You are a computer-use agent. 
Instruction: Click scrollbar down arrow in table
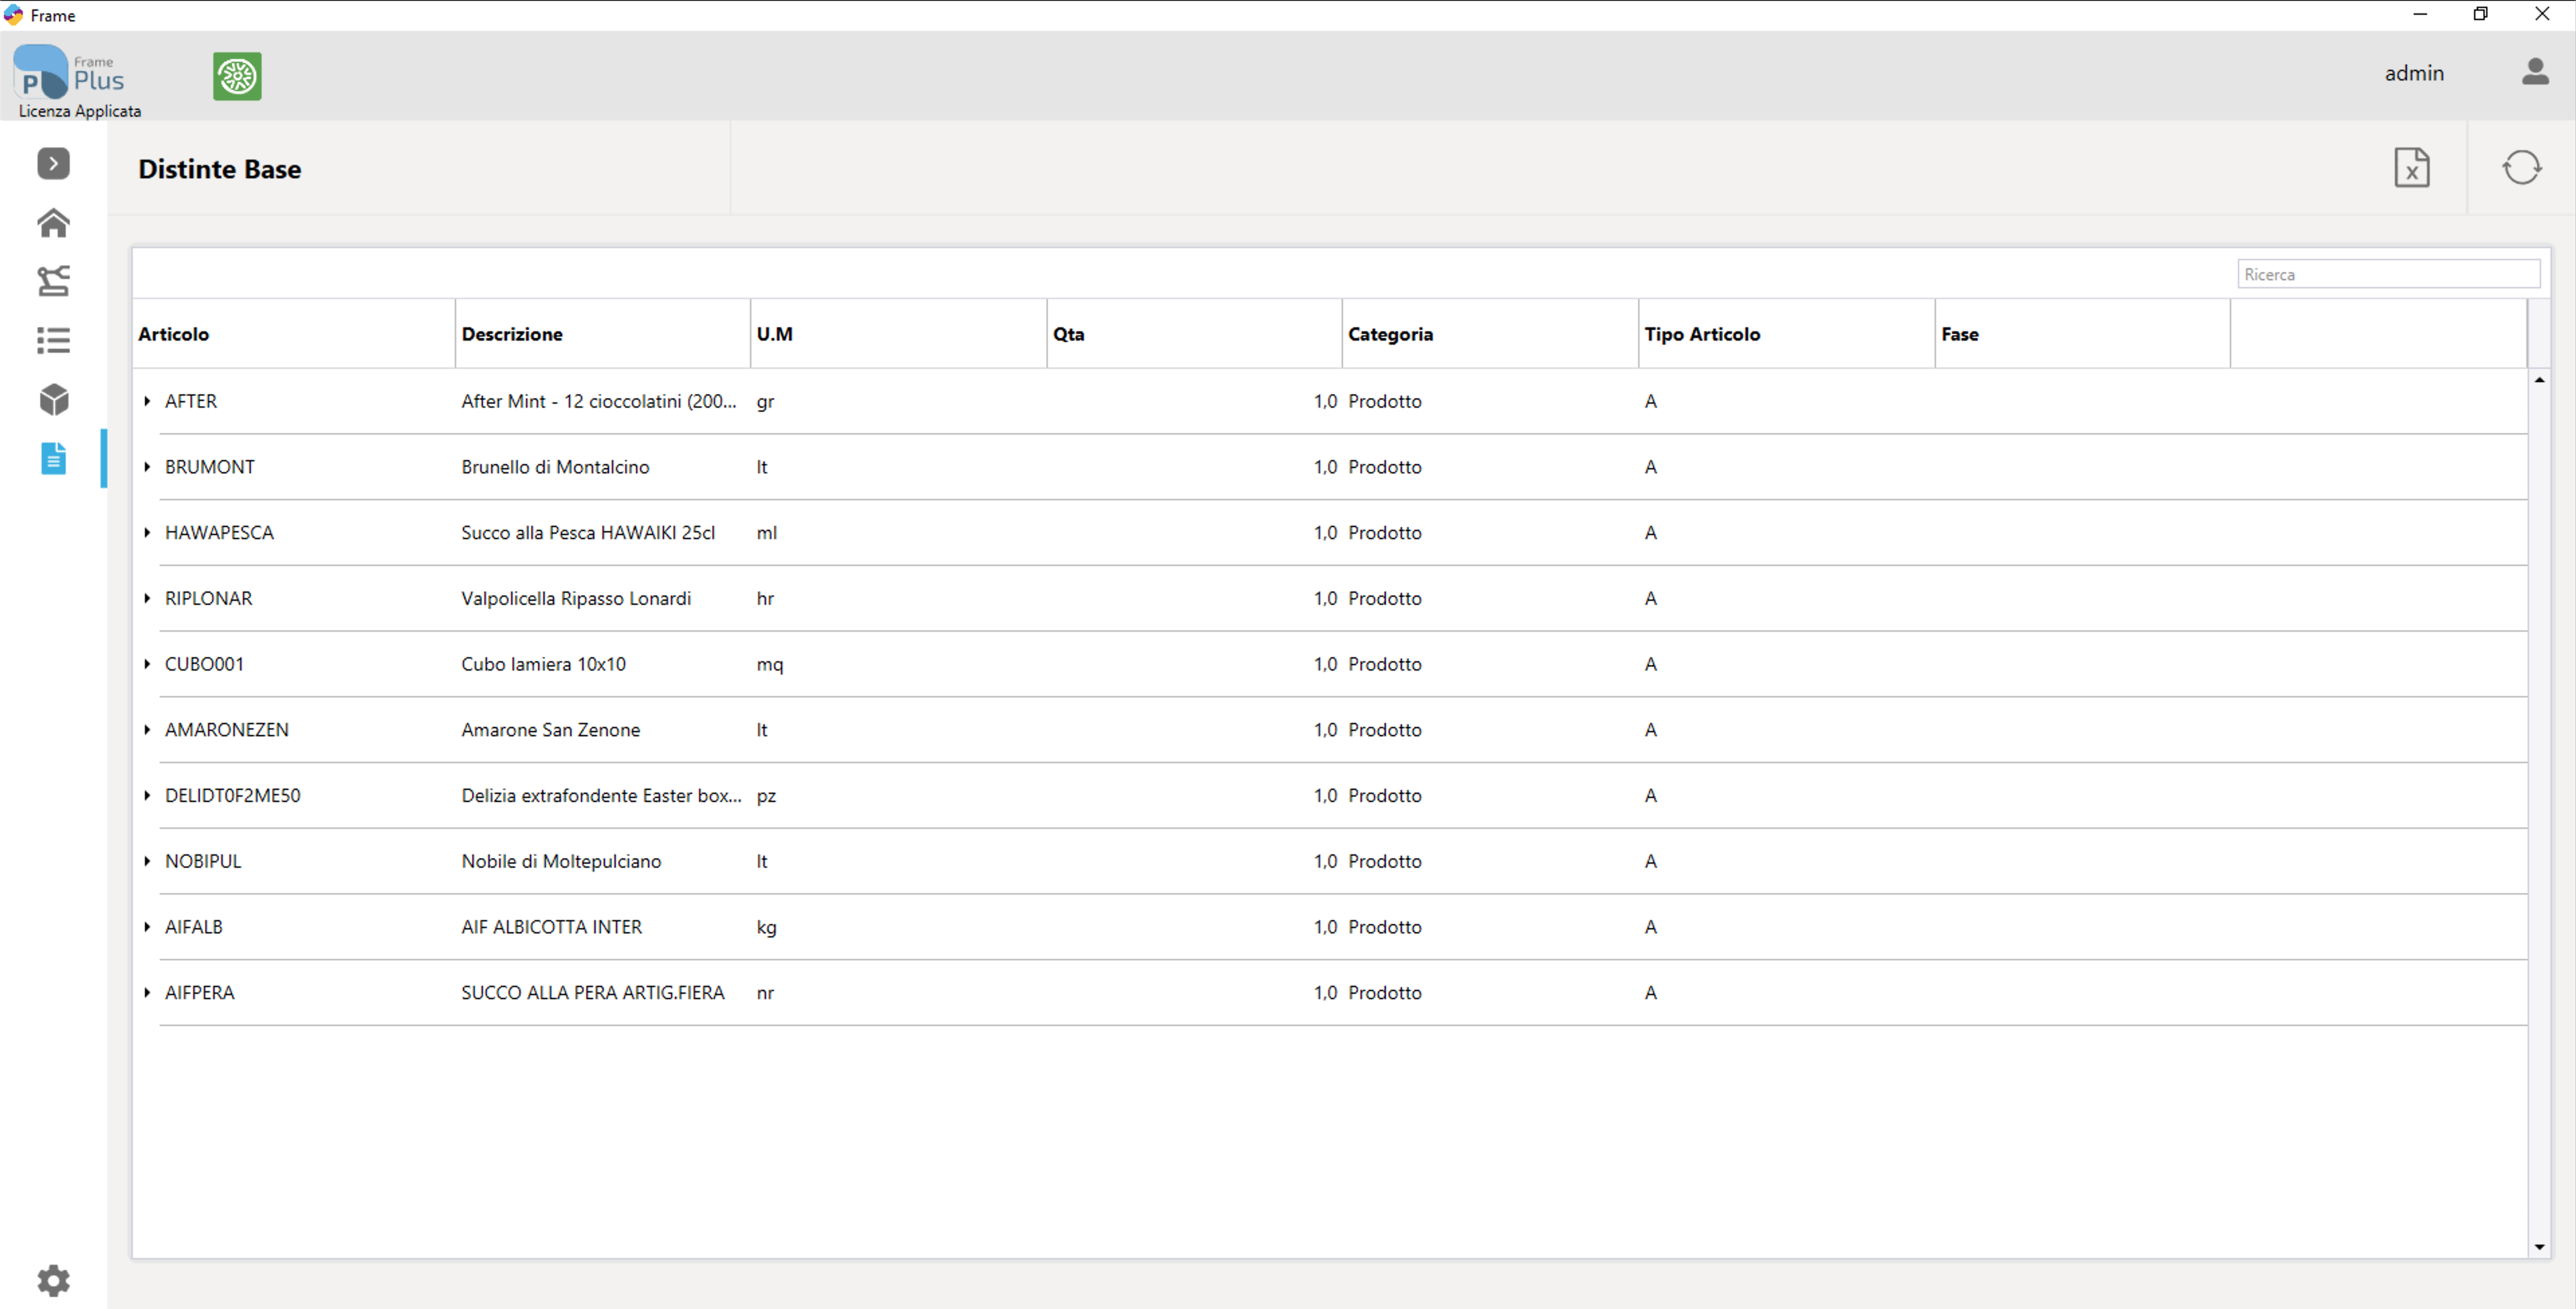2539,1247
